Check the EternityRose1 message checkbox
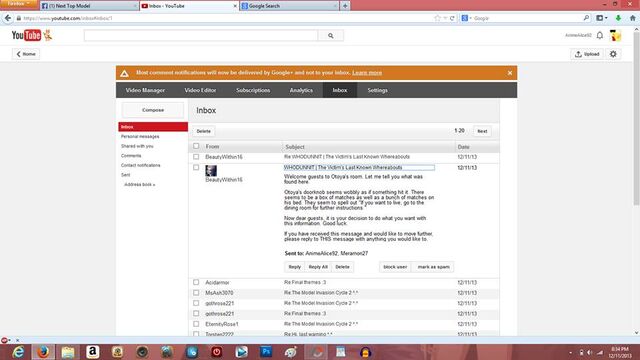Viewport: 640px width, 360px height. (x=196, y=324)
